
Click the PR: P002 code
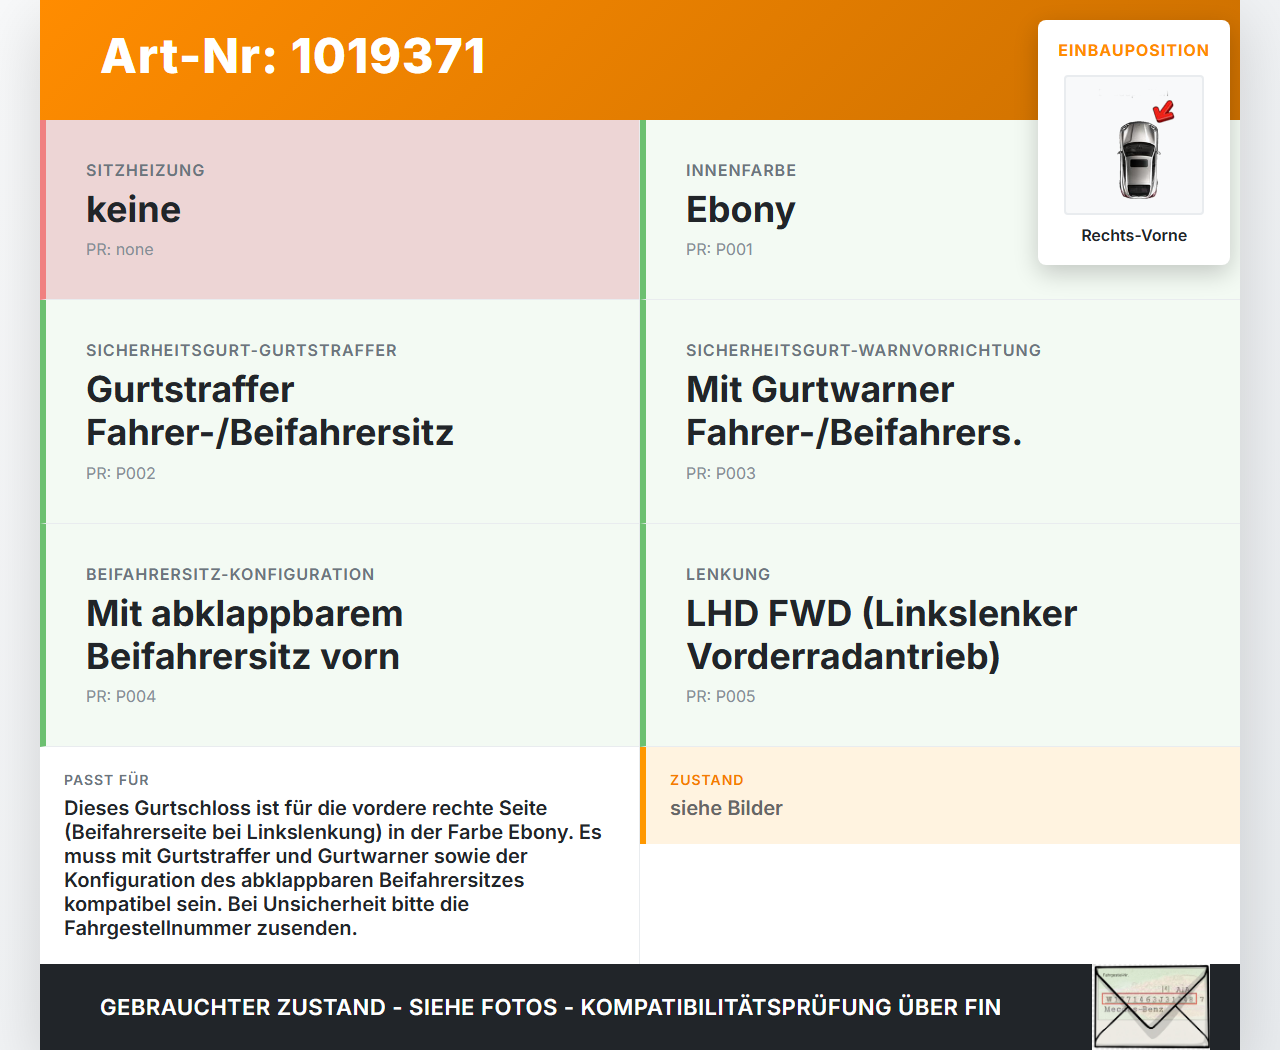[121, 473]
